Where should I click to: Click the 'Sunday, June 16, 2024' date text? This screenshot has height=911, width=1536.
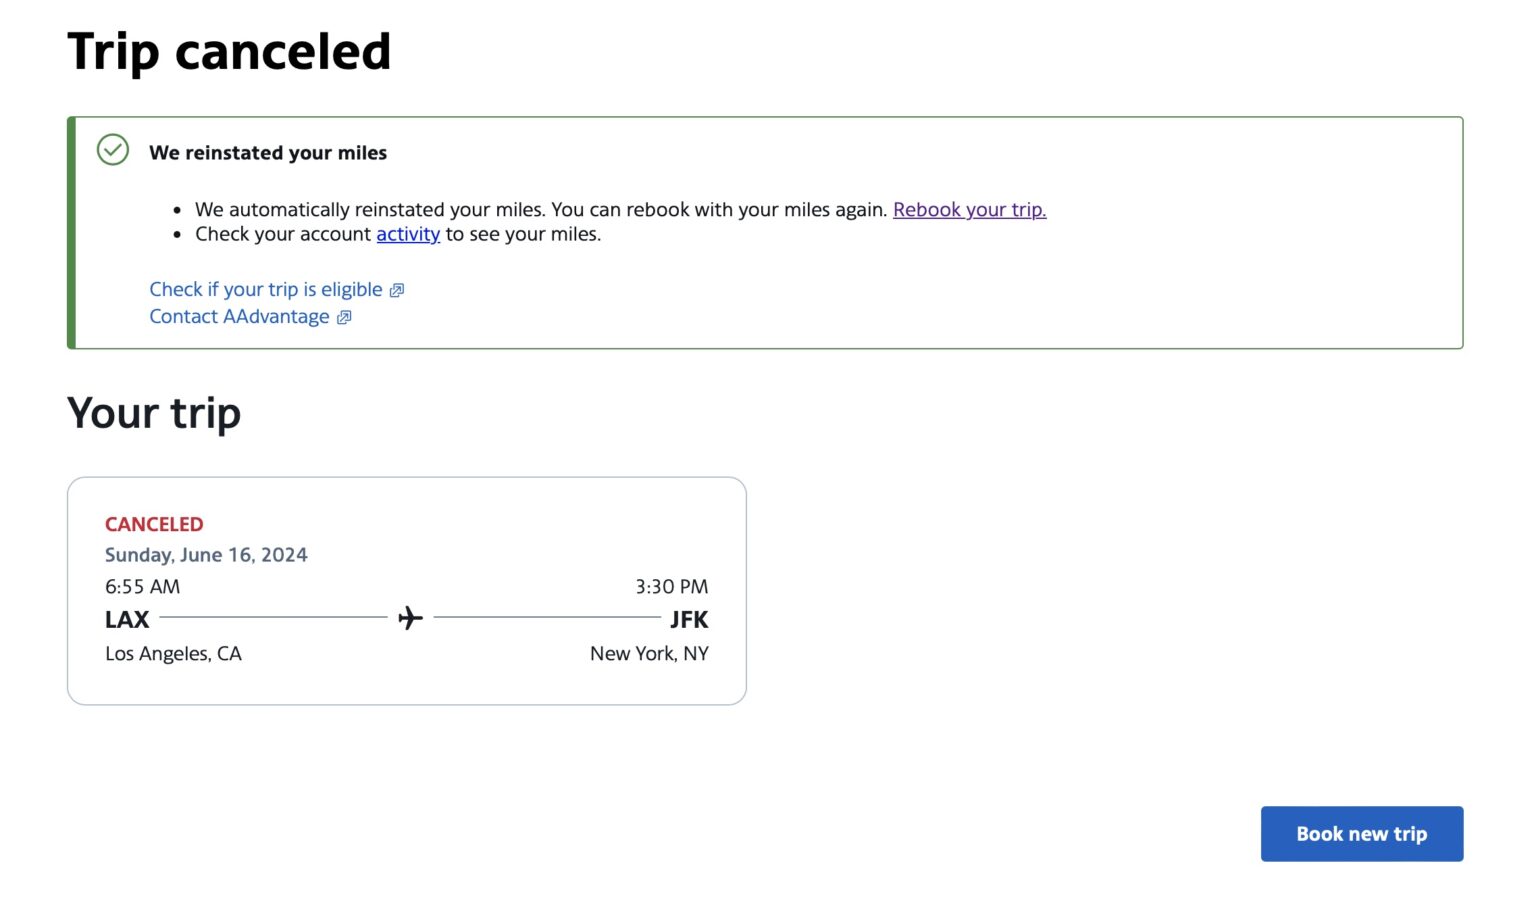206,554
